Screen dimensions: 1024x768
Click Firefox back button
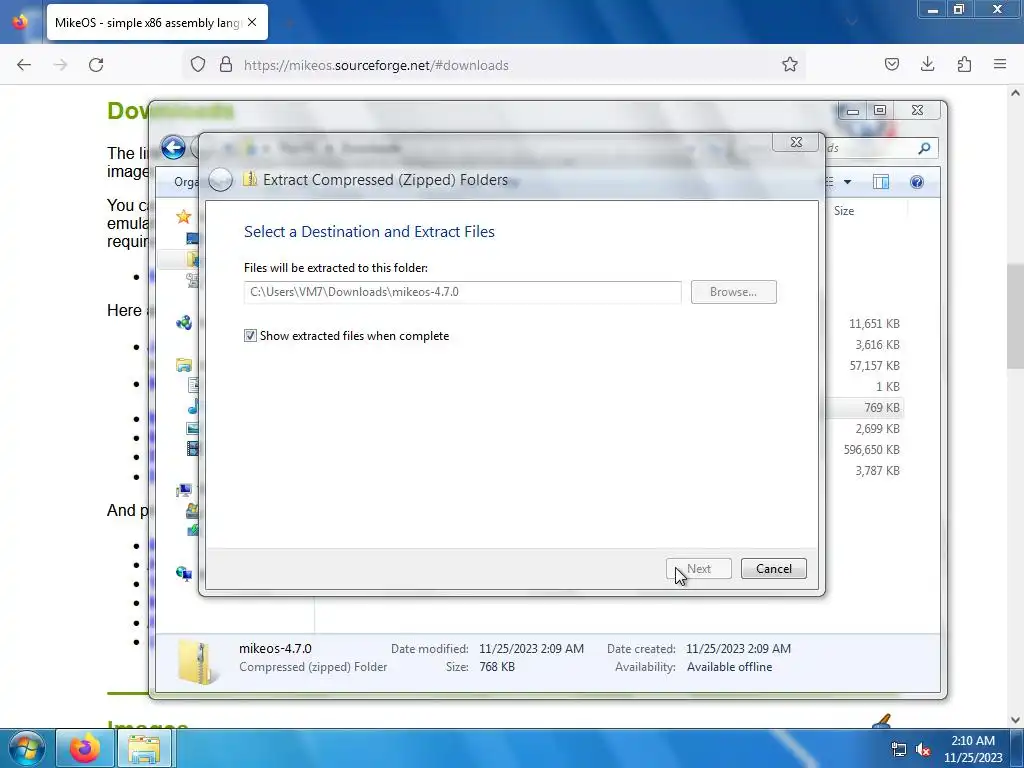pyautogui.click(x=24, y=65)
